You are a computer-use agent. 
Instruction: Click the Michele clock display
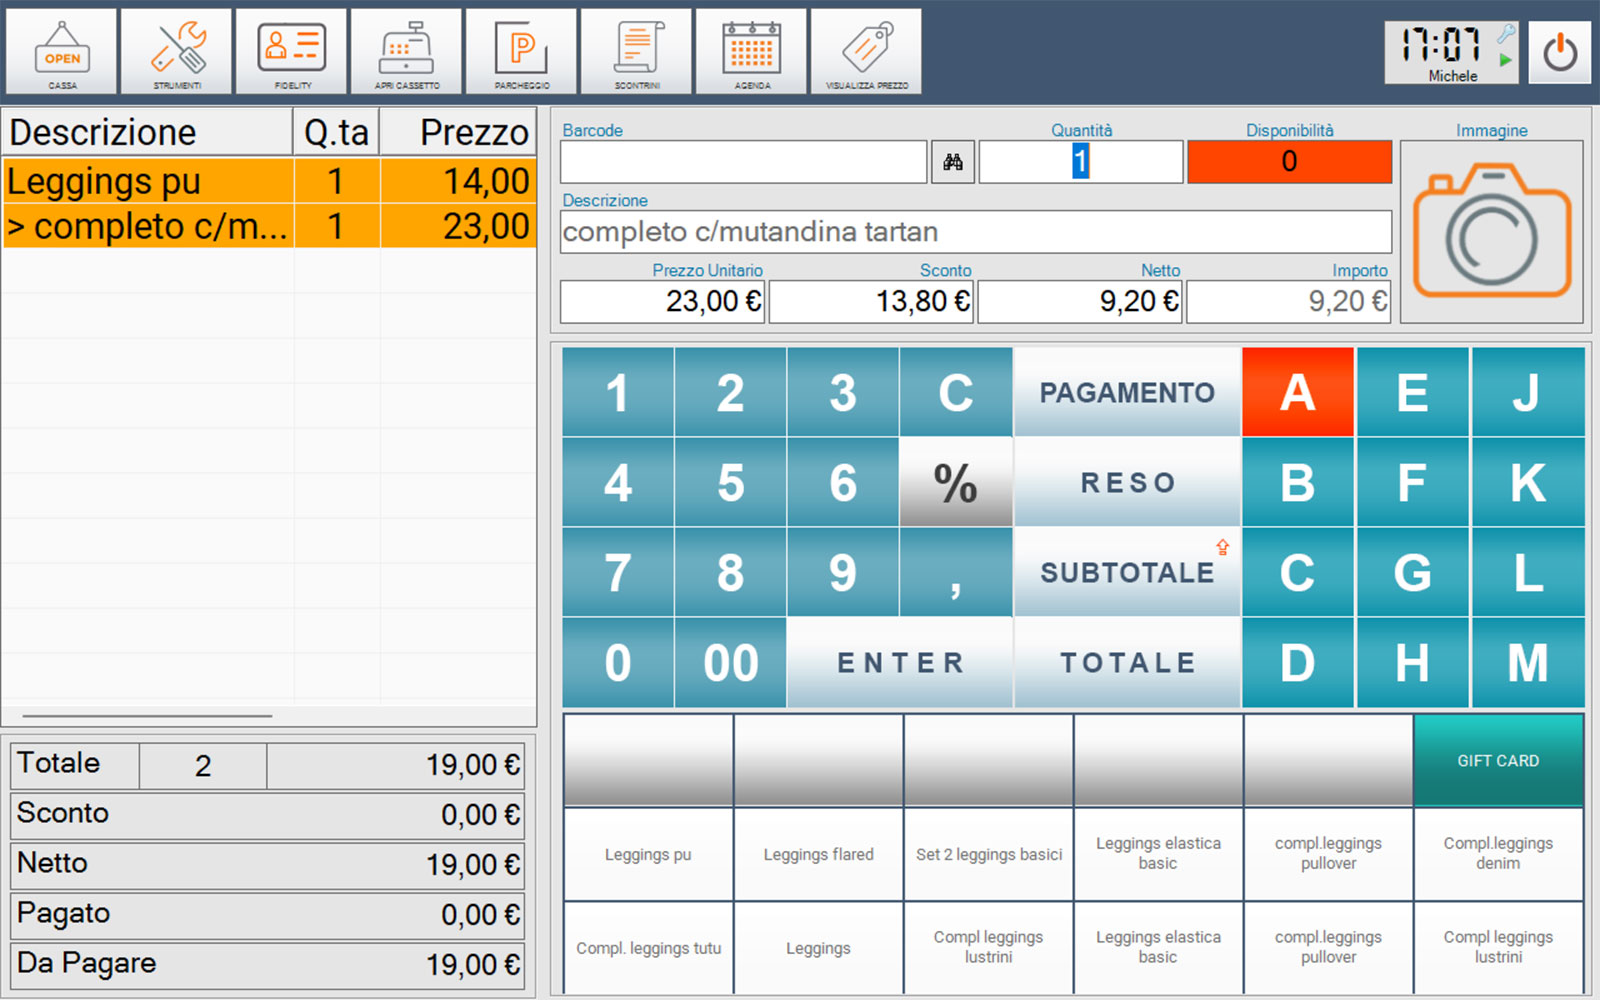click(1451, 52)
